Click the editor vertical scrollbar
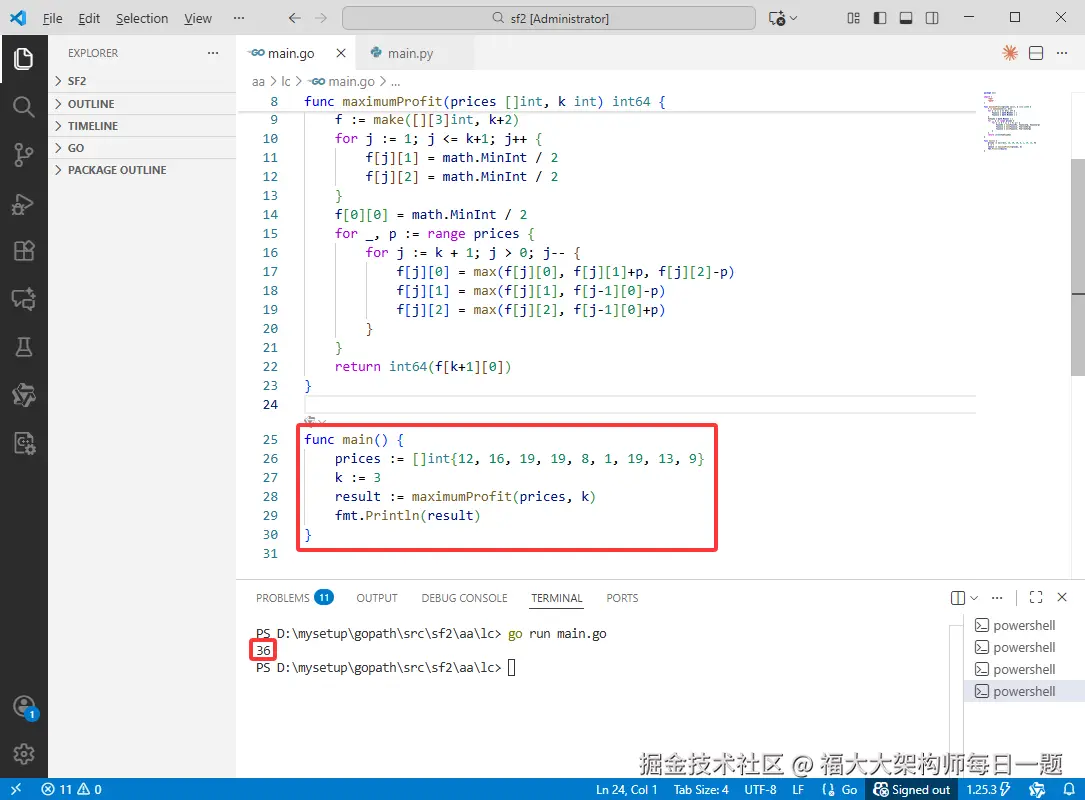Image resolution: width=1085 pixels, height=800 pixels. click(x=1077, y=267)
